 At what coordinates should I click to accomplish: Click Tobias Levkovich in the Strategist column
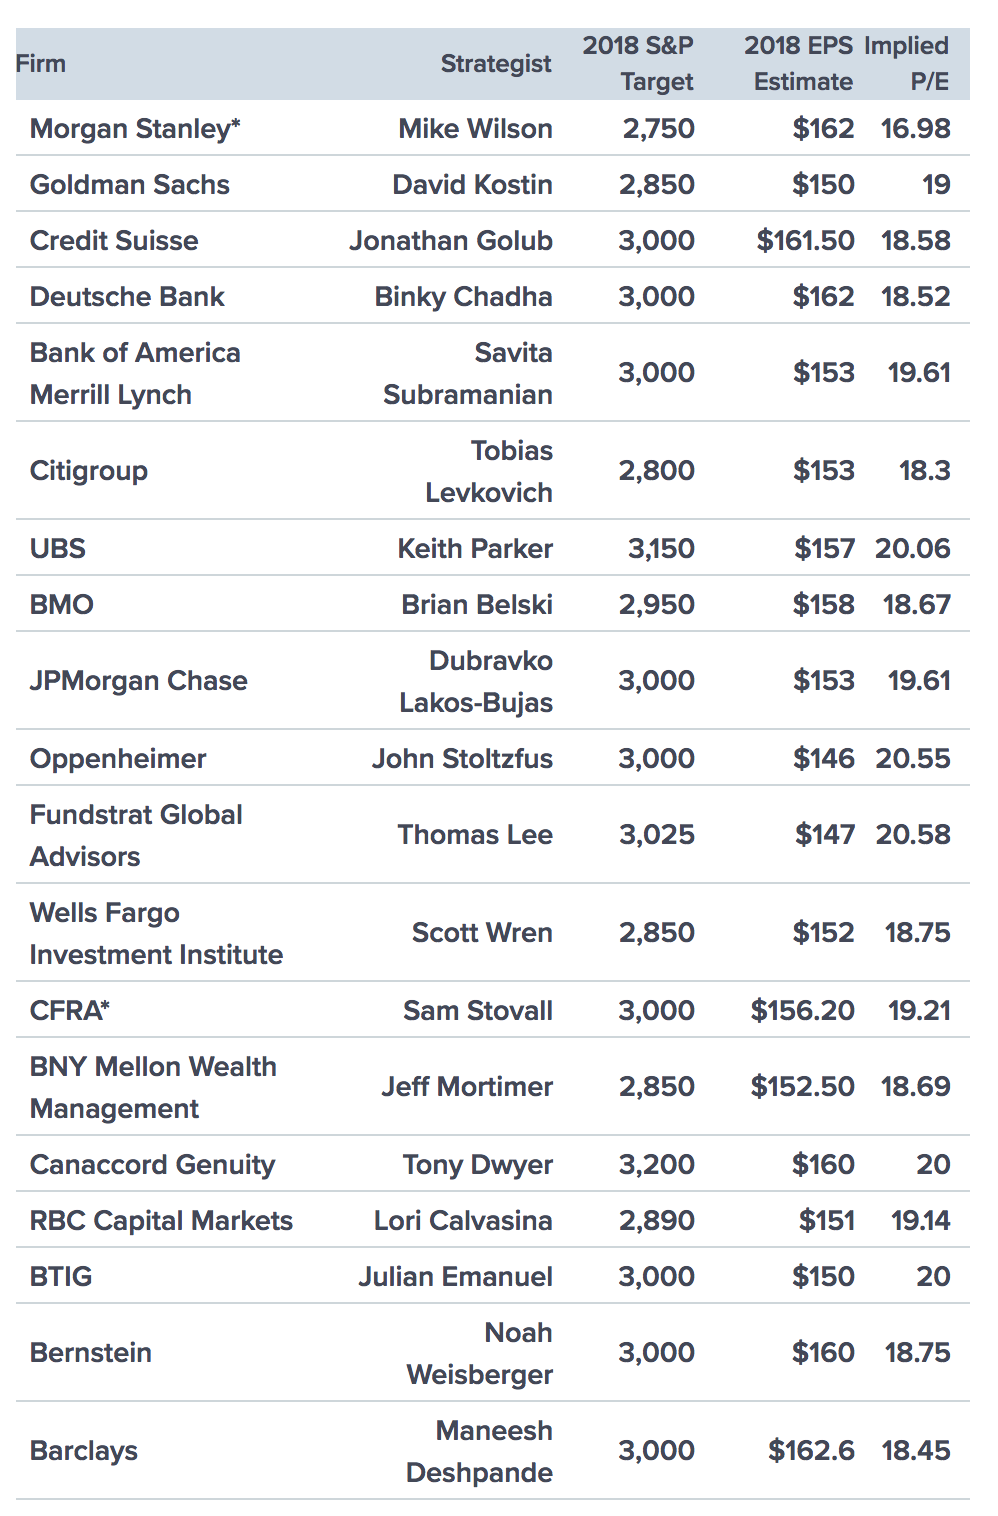[x=489, y=471]
